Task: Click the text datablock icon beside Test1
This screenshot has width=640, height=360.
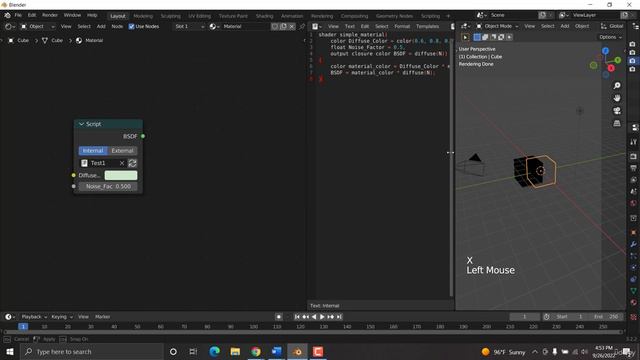Action: pos(84,163)
